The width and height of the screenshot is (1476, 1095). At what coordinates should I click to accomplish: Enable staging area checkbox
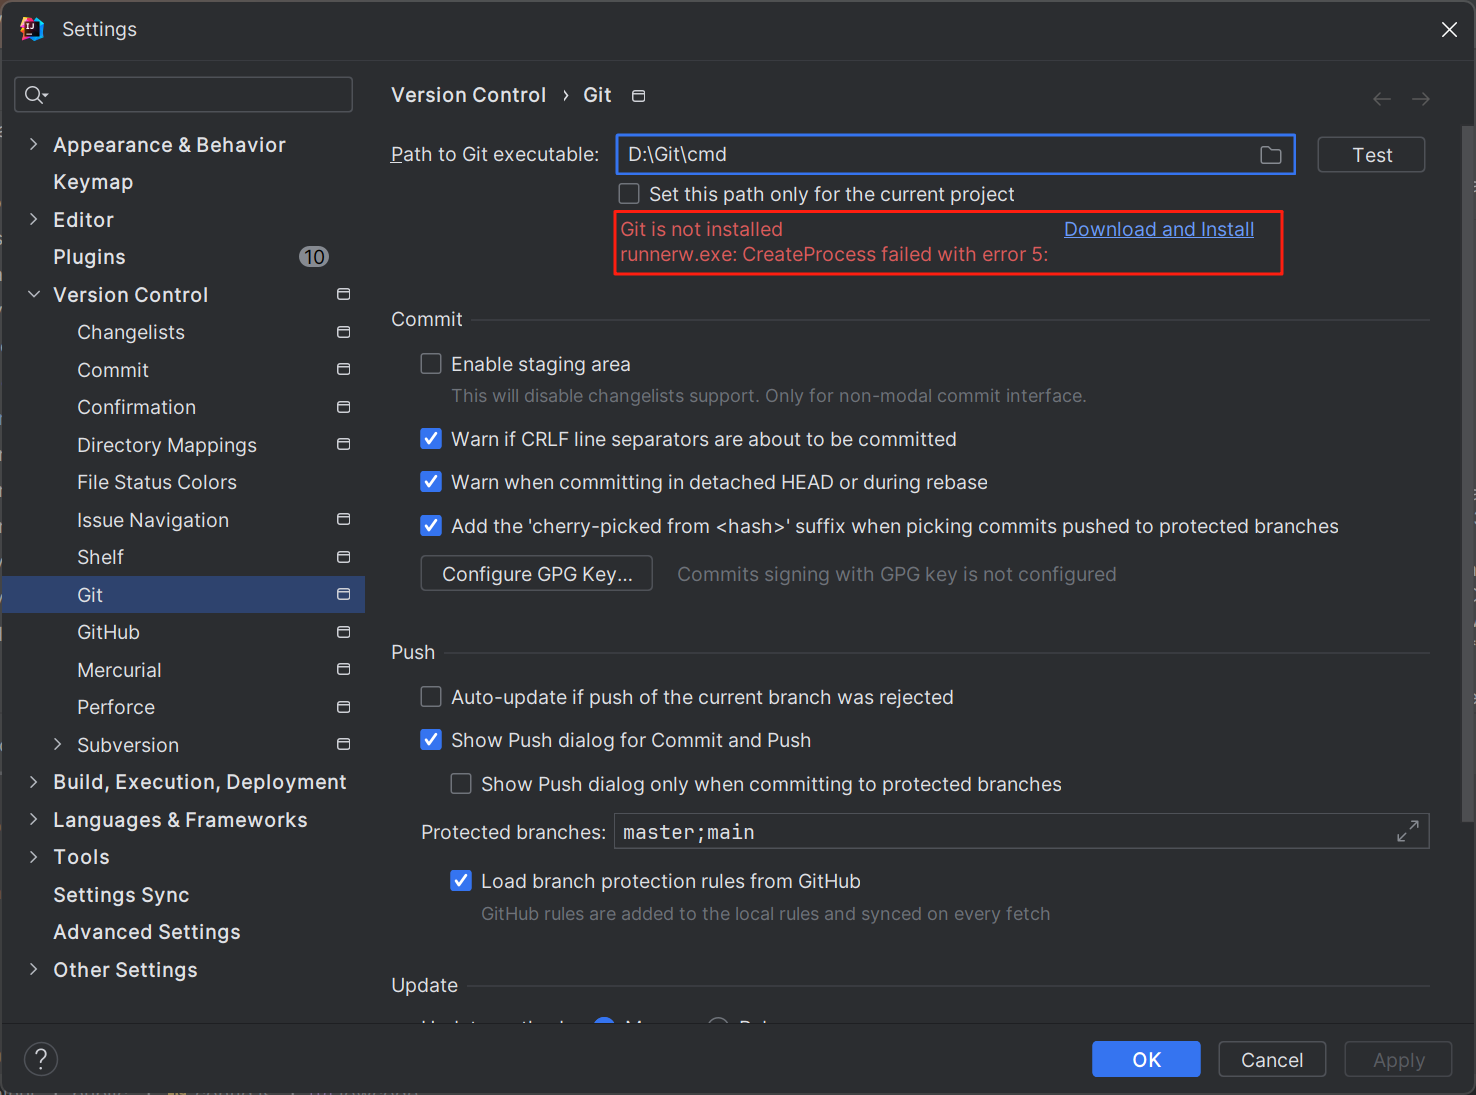(431, 363)
